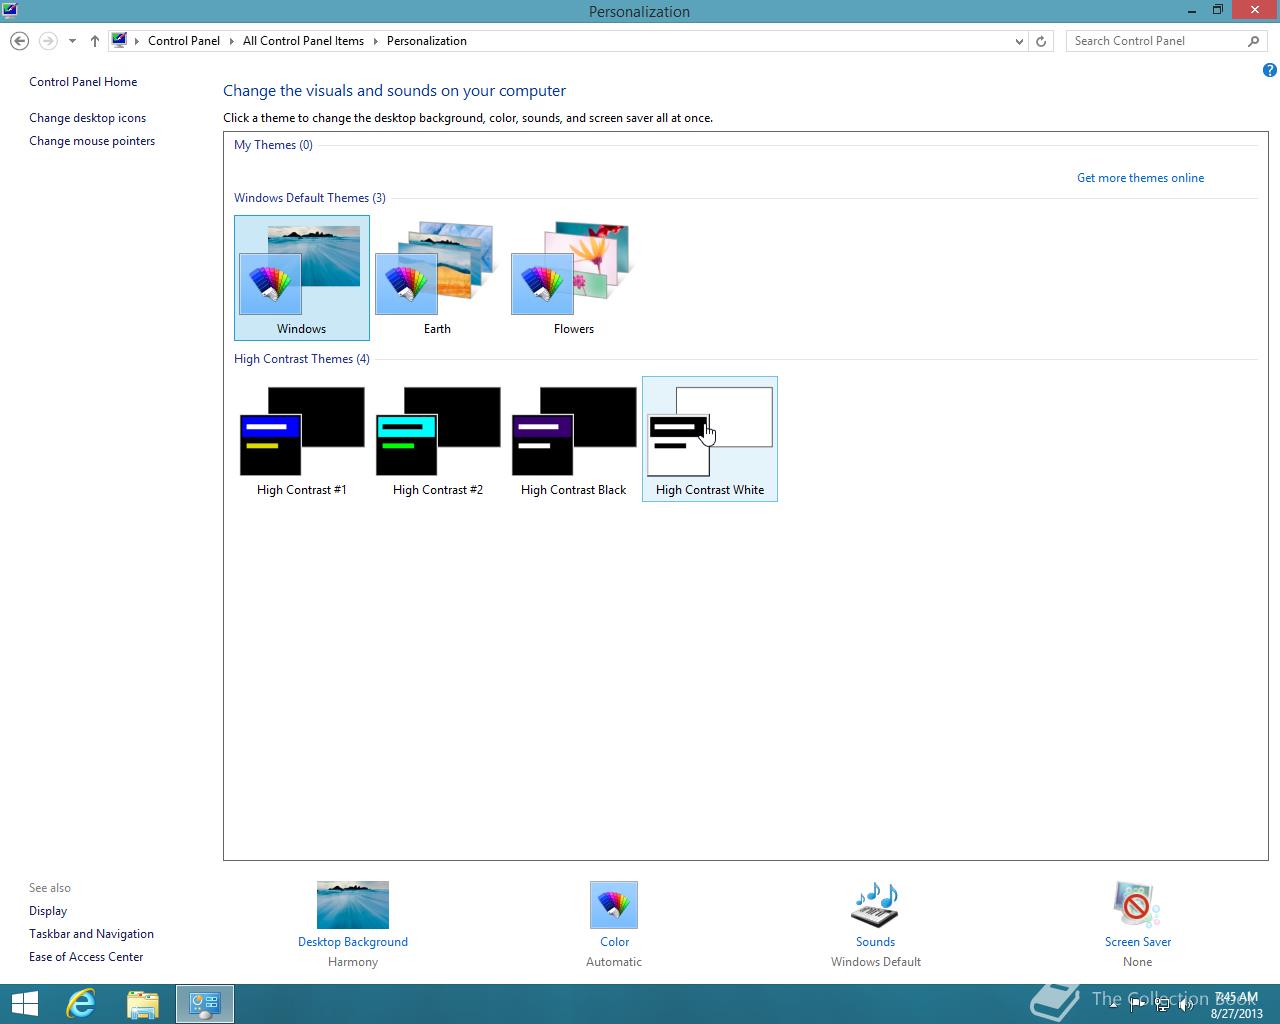Click the search magnifier icon

1253,41
